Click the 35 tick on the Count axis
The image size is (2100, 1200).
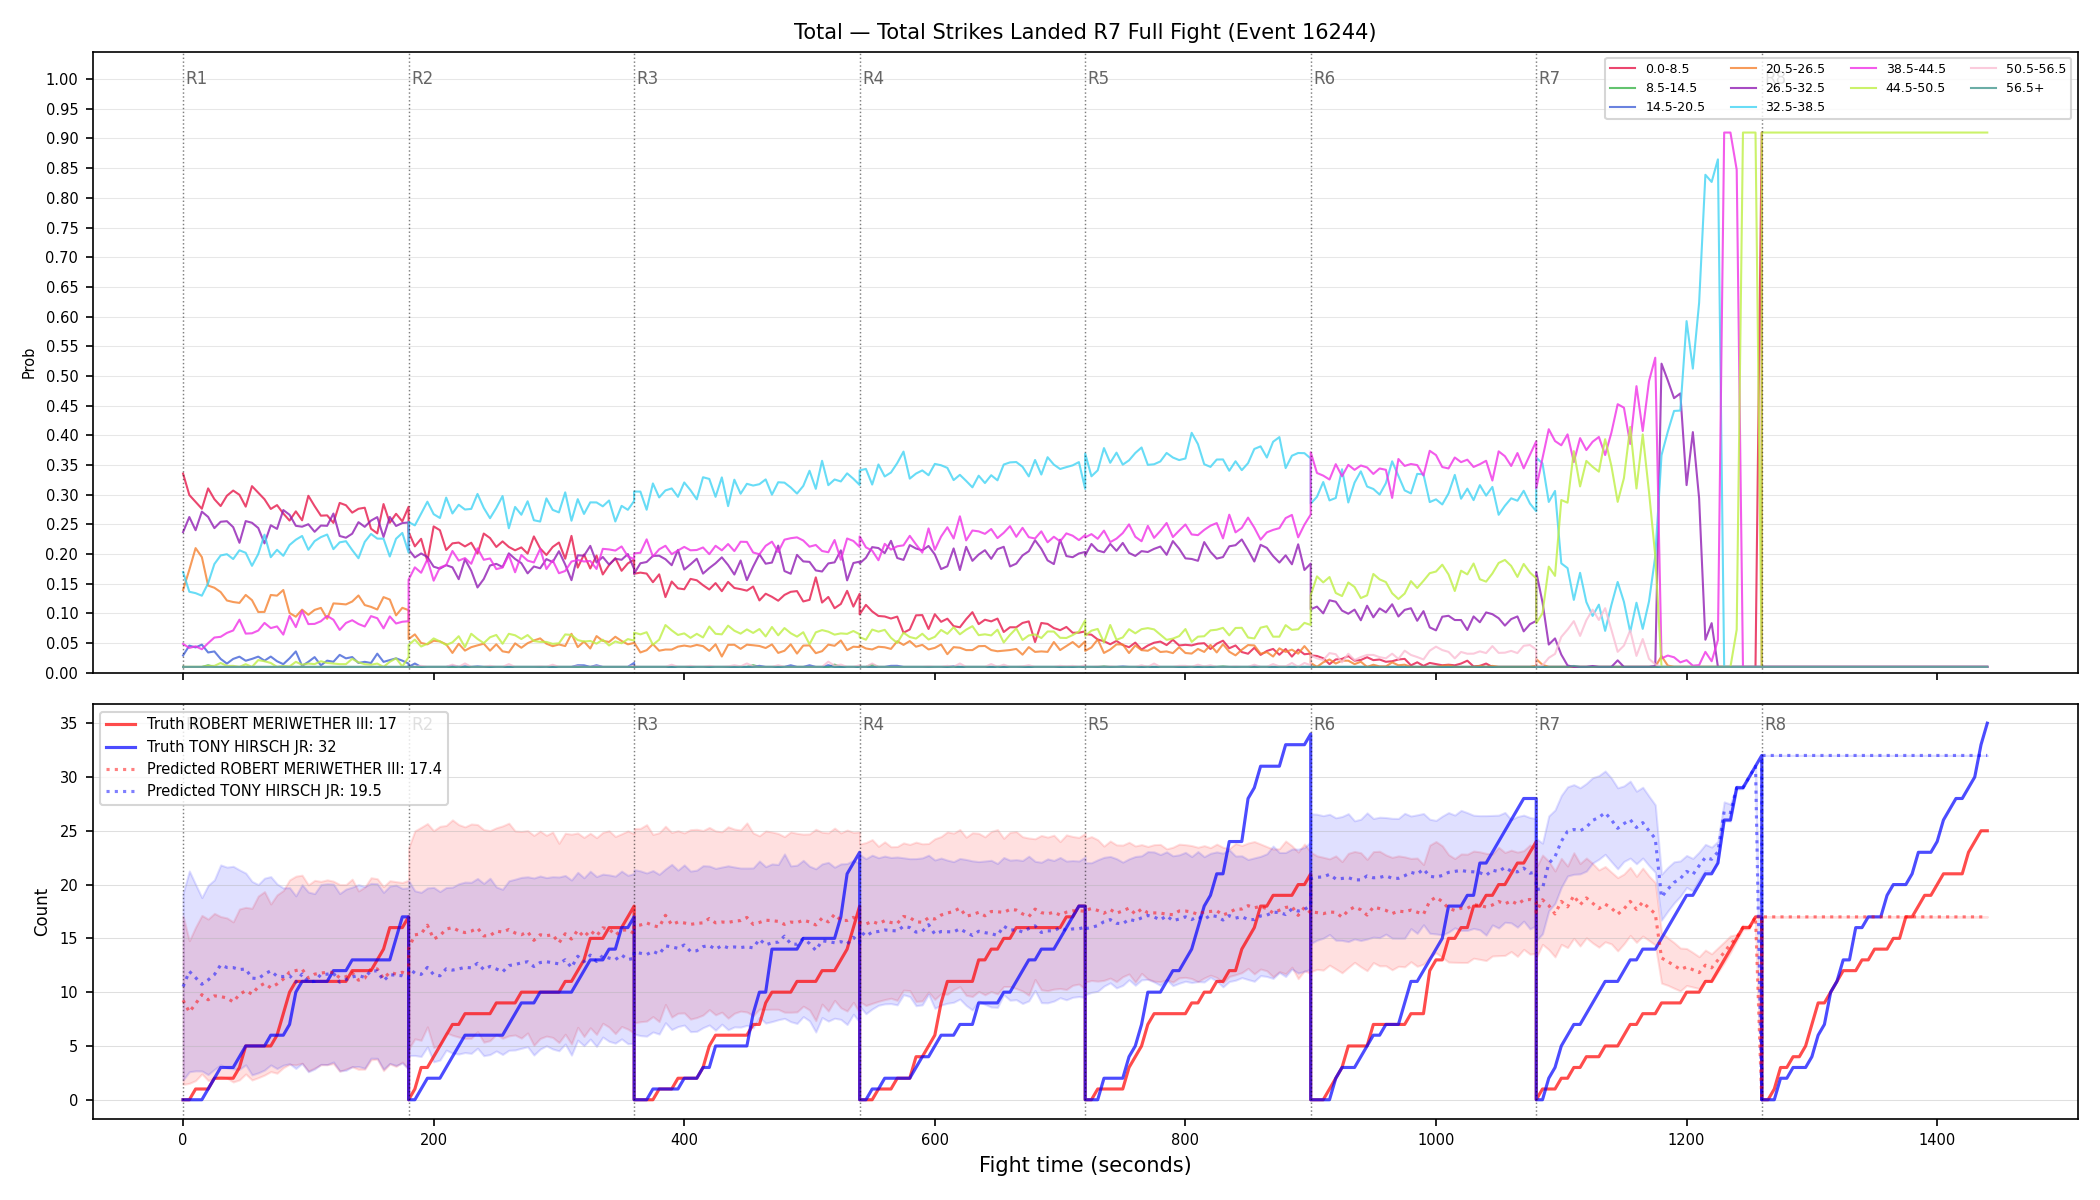[68, 724]
